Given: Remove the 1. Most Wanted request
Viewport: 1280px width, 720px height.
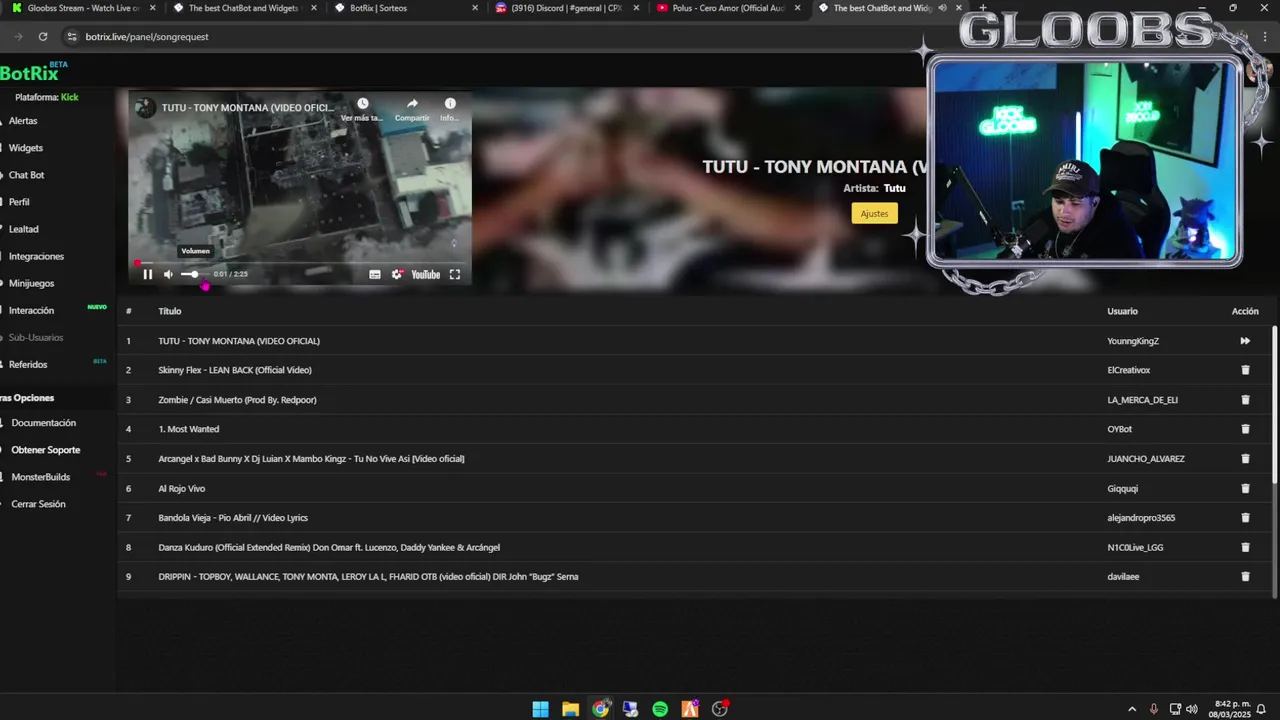Looking at the screenshot, I should (1245, 429).
